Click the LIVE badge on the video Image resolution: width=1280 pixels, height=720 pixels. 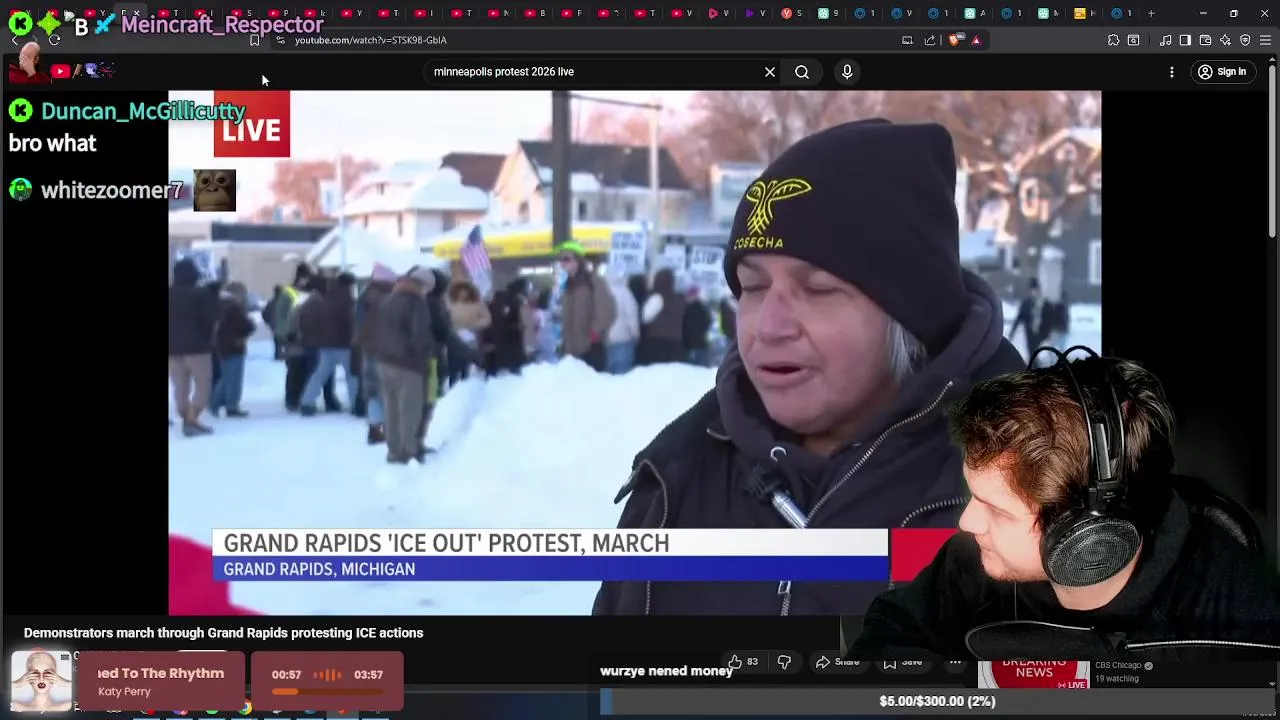(251, 125)
